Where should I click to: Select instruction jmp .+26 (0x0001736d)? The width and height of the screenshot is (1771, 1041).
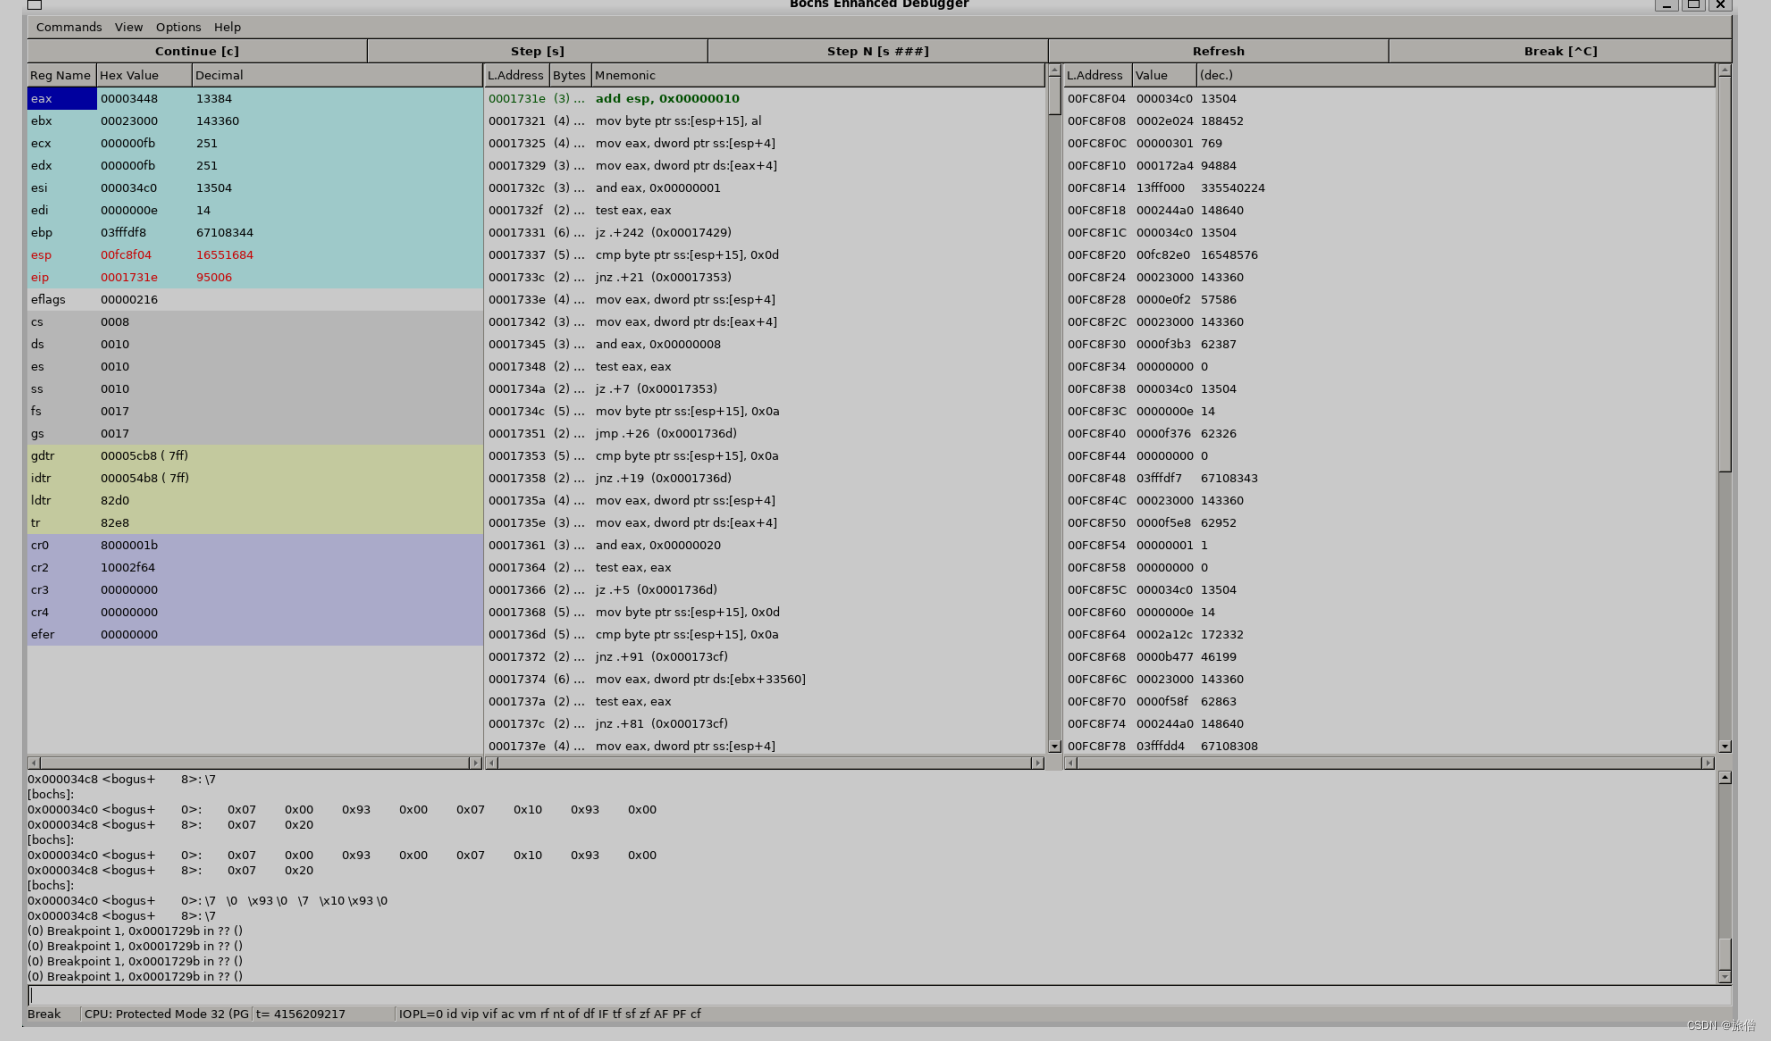tap(765, 433)
